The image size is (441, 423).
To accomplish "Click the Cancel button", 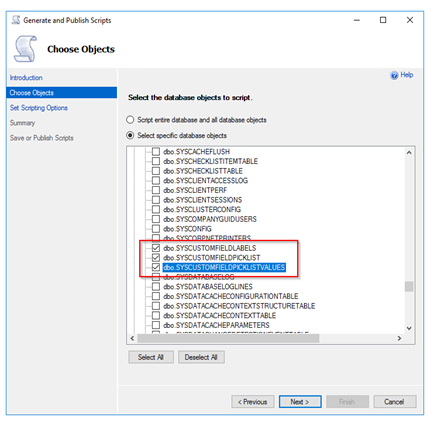I will point(395,402).
